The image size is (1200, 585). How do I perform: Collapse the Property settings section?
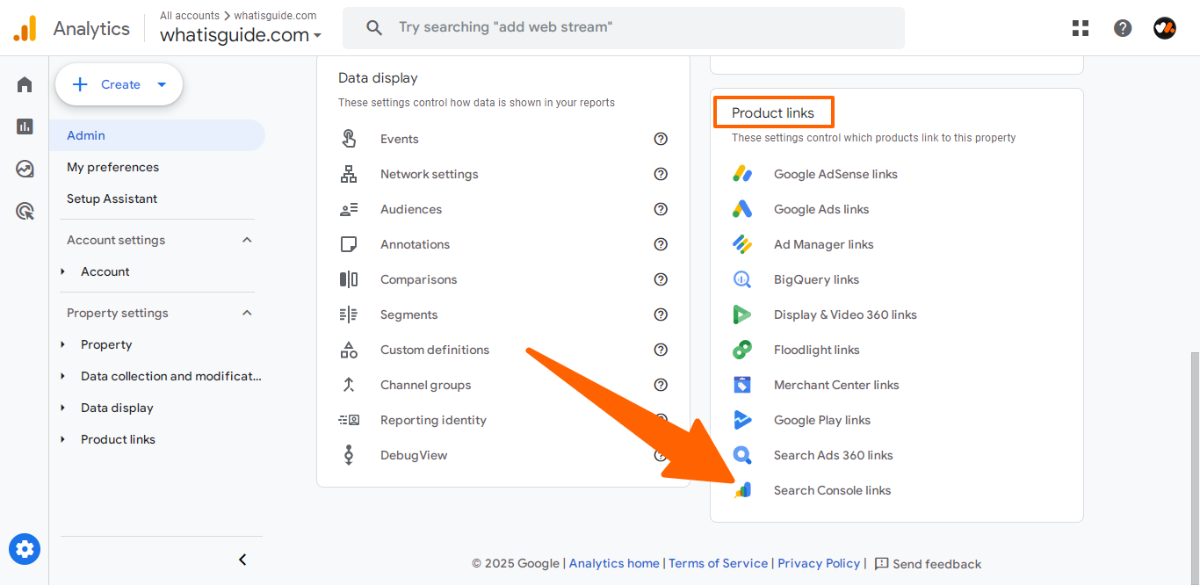247,313
